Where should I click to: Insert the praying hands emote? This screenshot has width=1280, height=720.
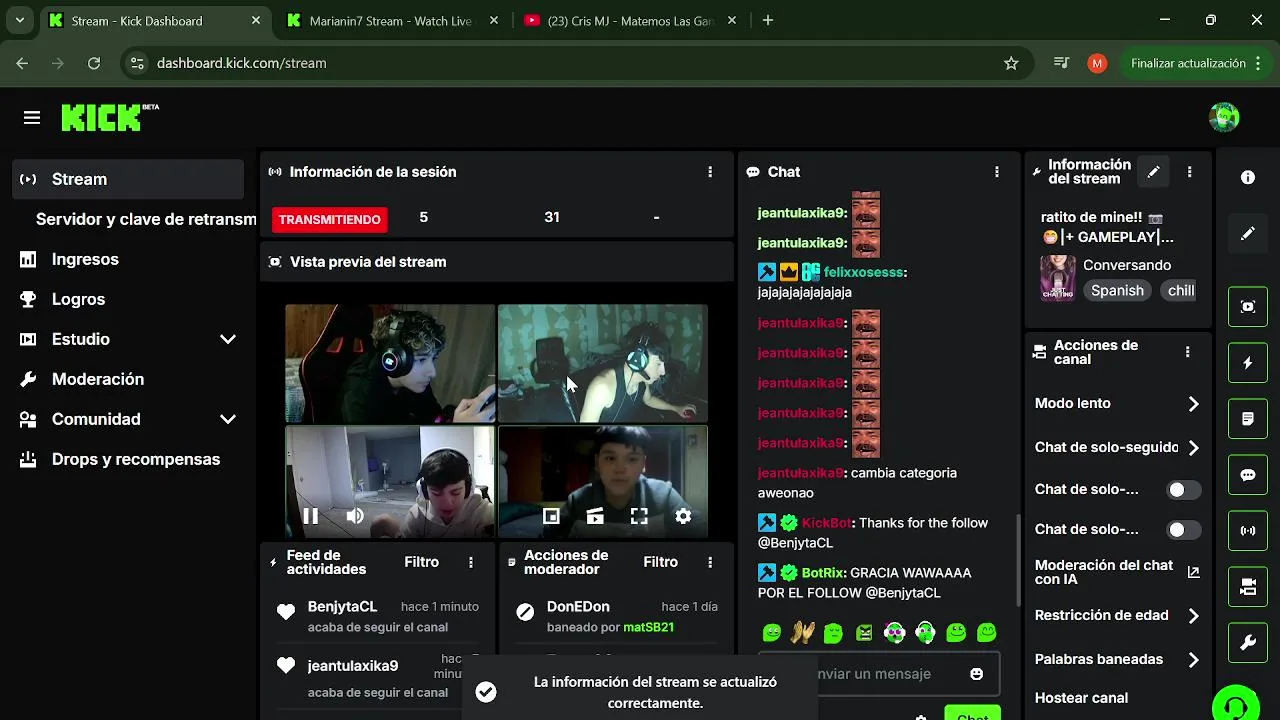pos(802,632)
